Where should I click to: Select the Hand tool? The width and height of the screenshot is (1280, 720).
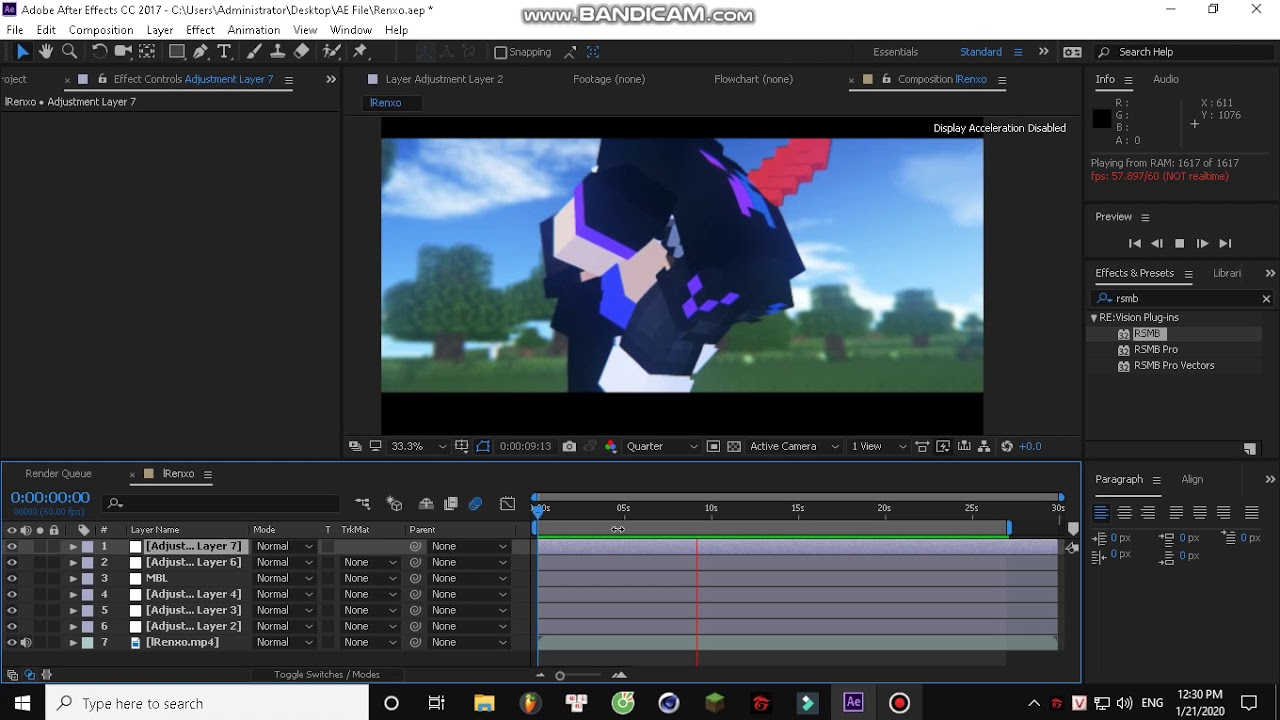click(x=46, y=52)
